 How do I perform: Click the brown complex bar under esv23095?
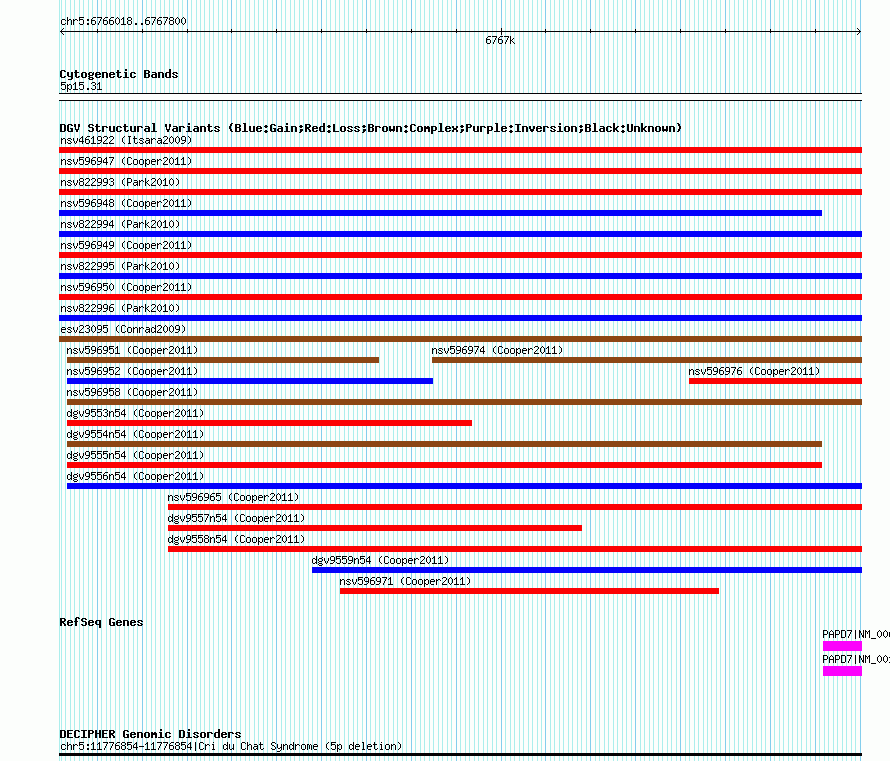tap(460, 339)
